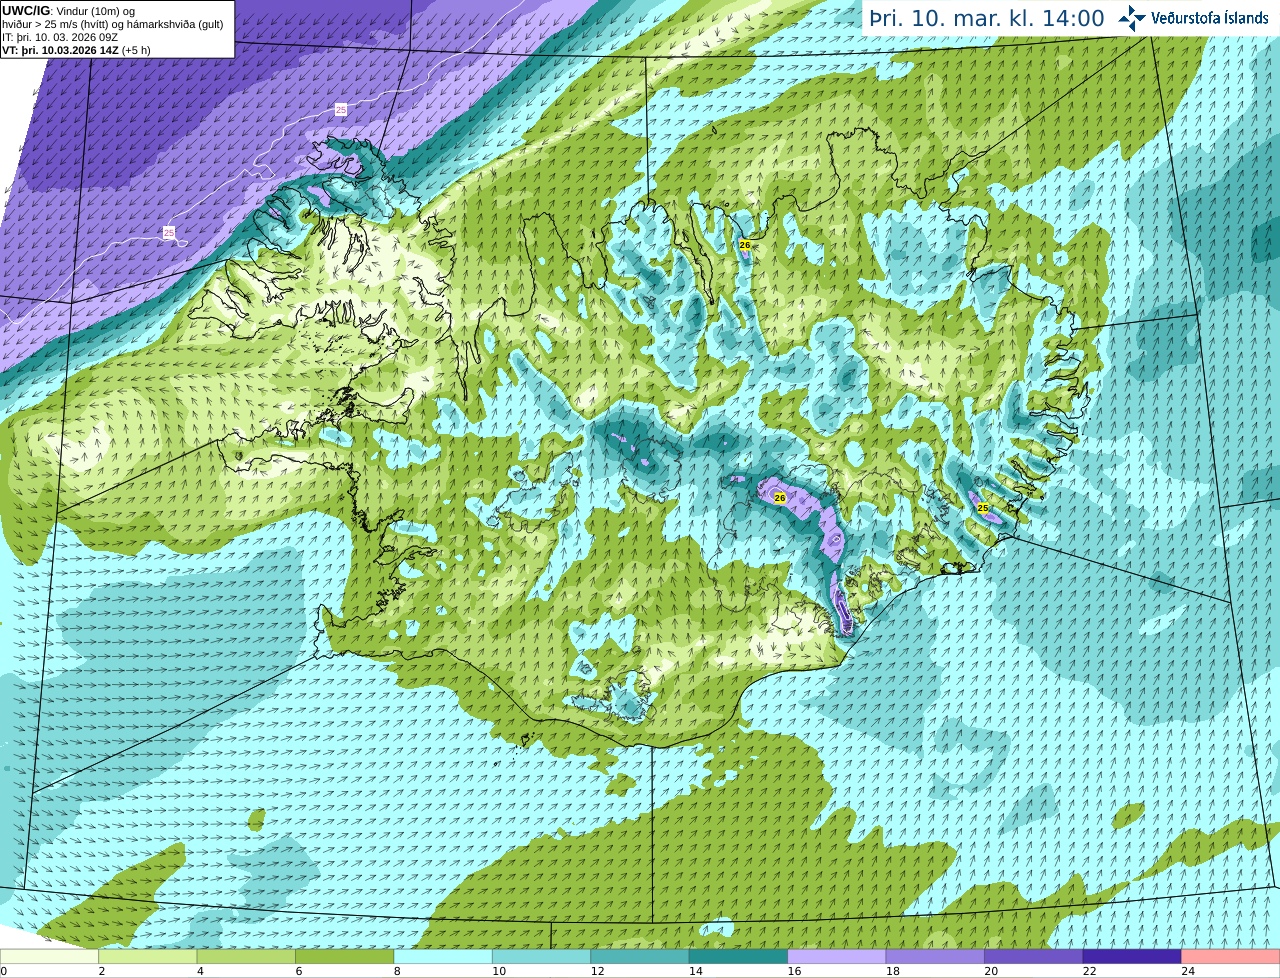The height and width of the screenshot is (978, 1280).
Task: Click the legend tick label '24'
Action: [x=1189, y=971]
